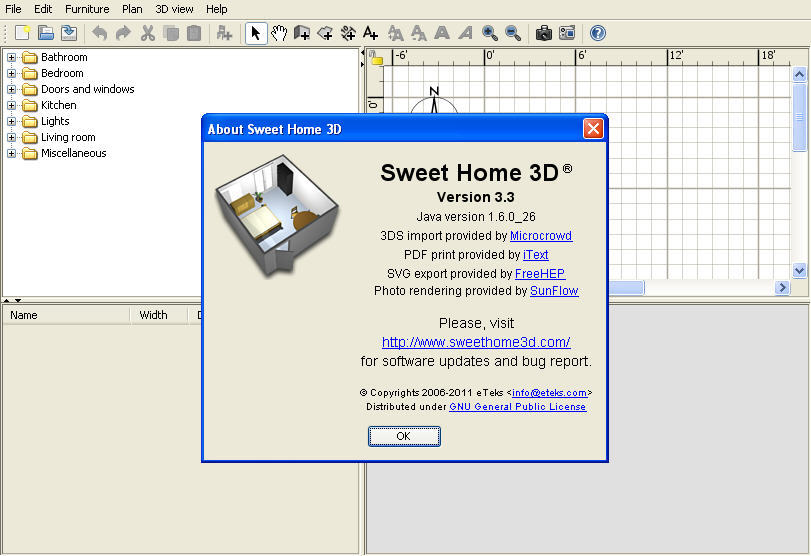Screen dimensions: 811x556
Task: Click OK in the About dialog
Action: [x=404, y=436]
